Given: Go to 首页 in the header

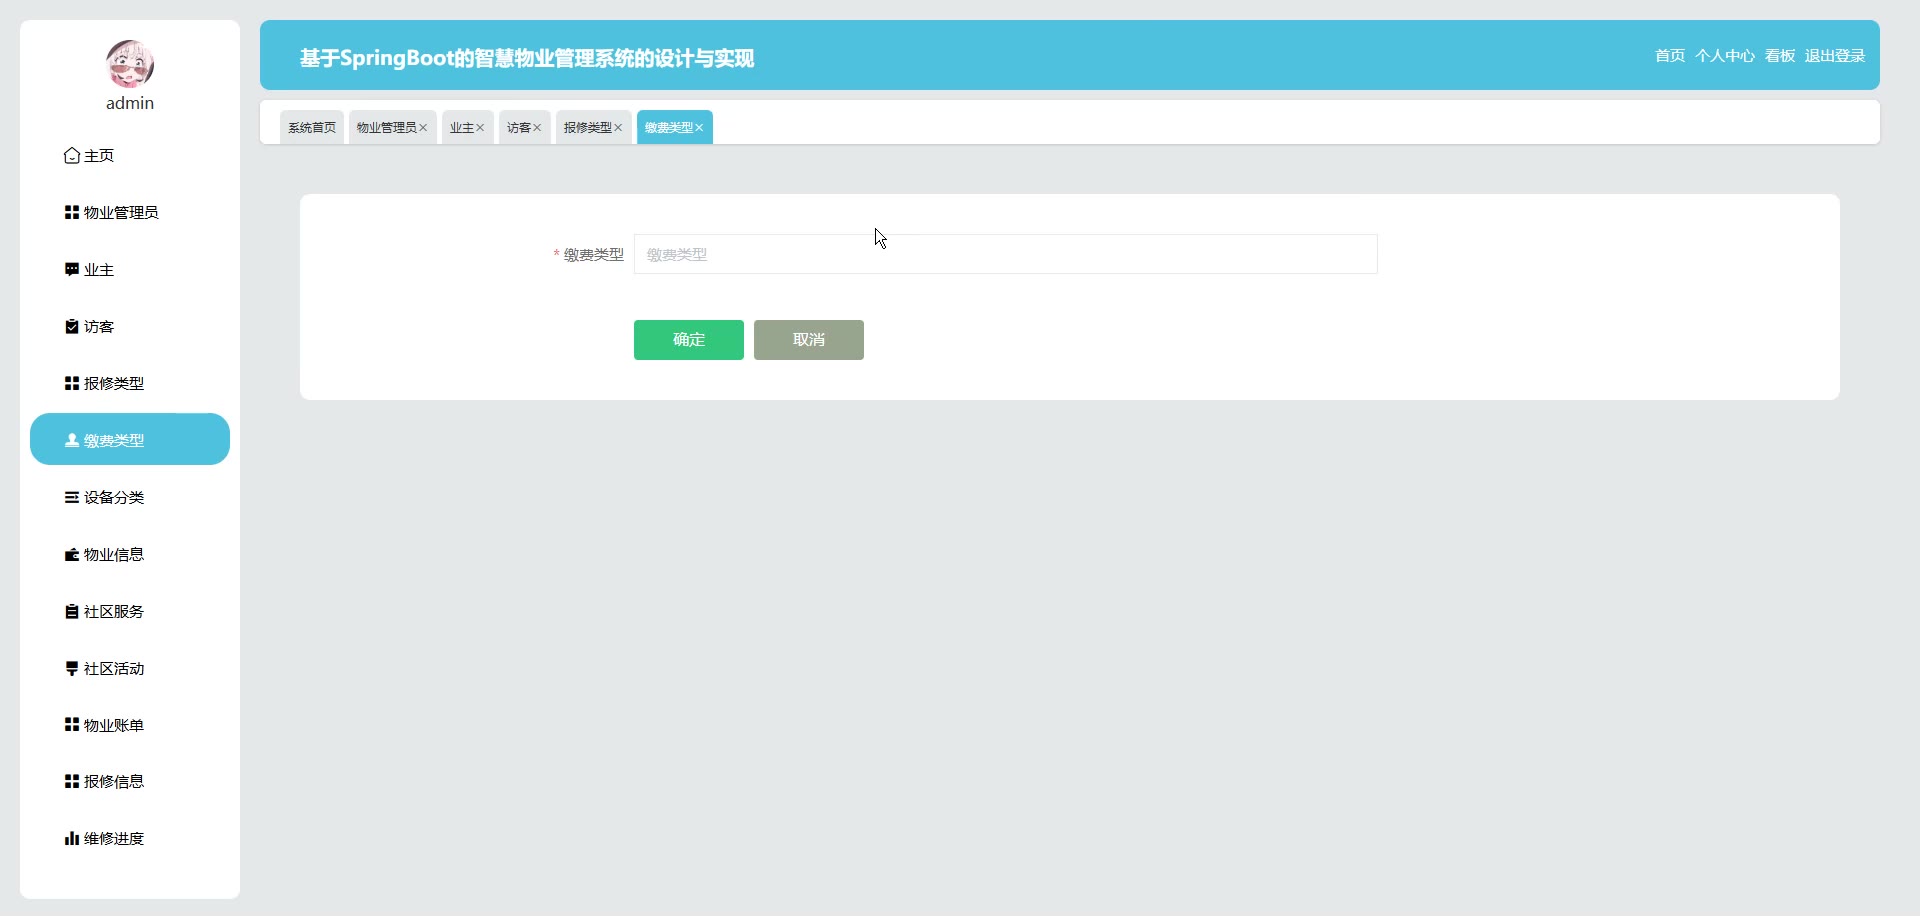Looking at the screenshot, I should 1670,56.
